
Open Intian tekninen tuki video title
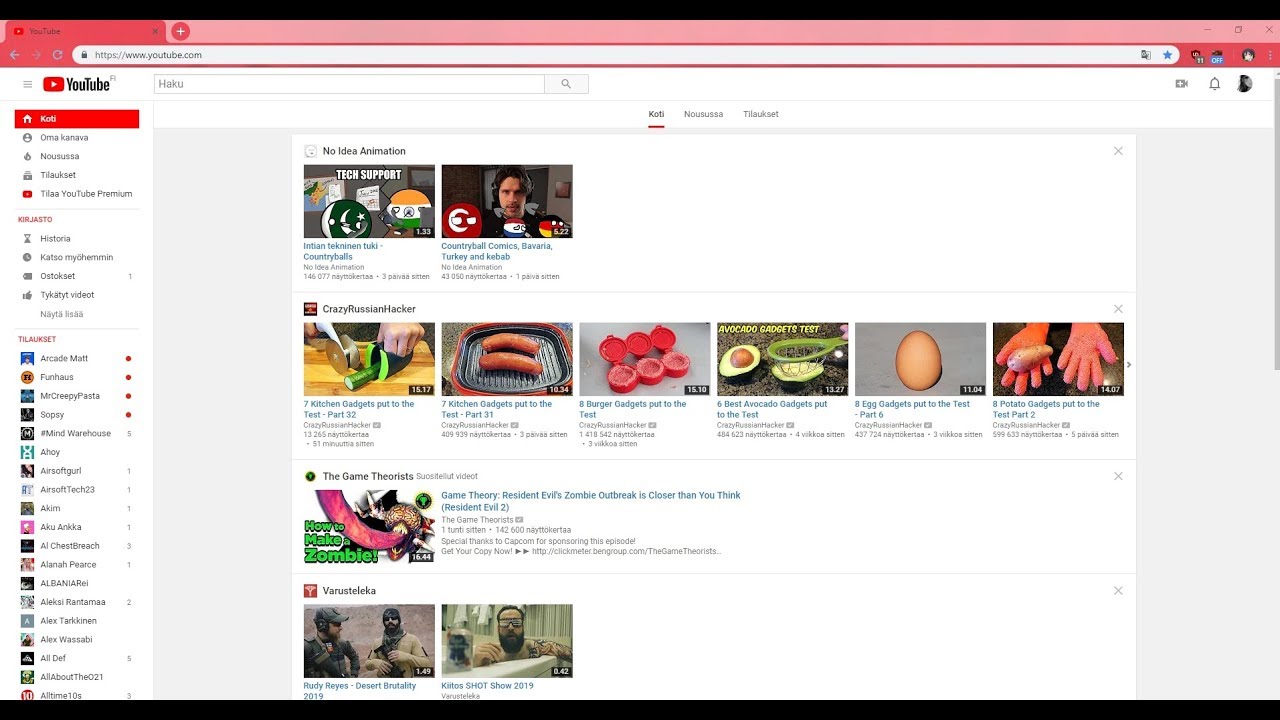343,251
